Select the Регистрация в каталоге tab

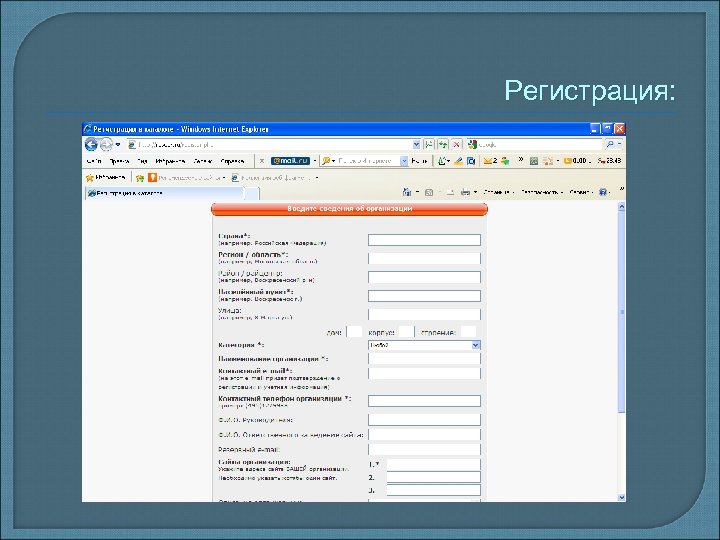164,193
